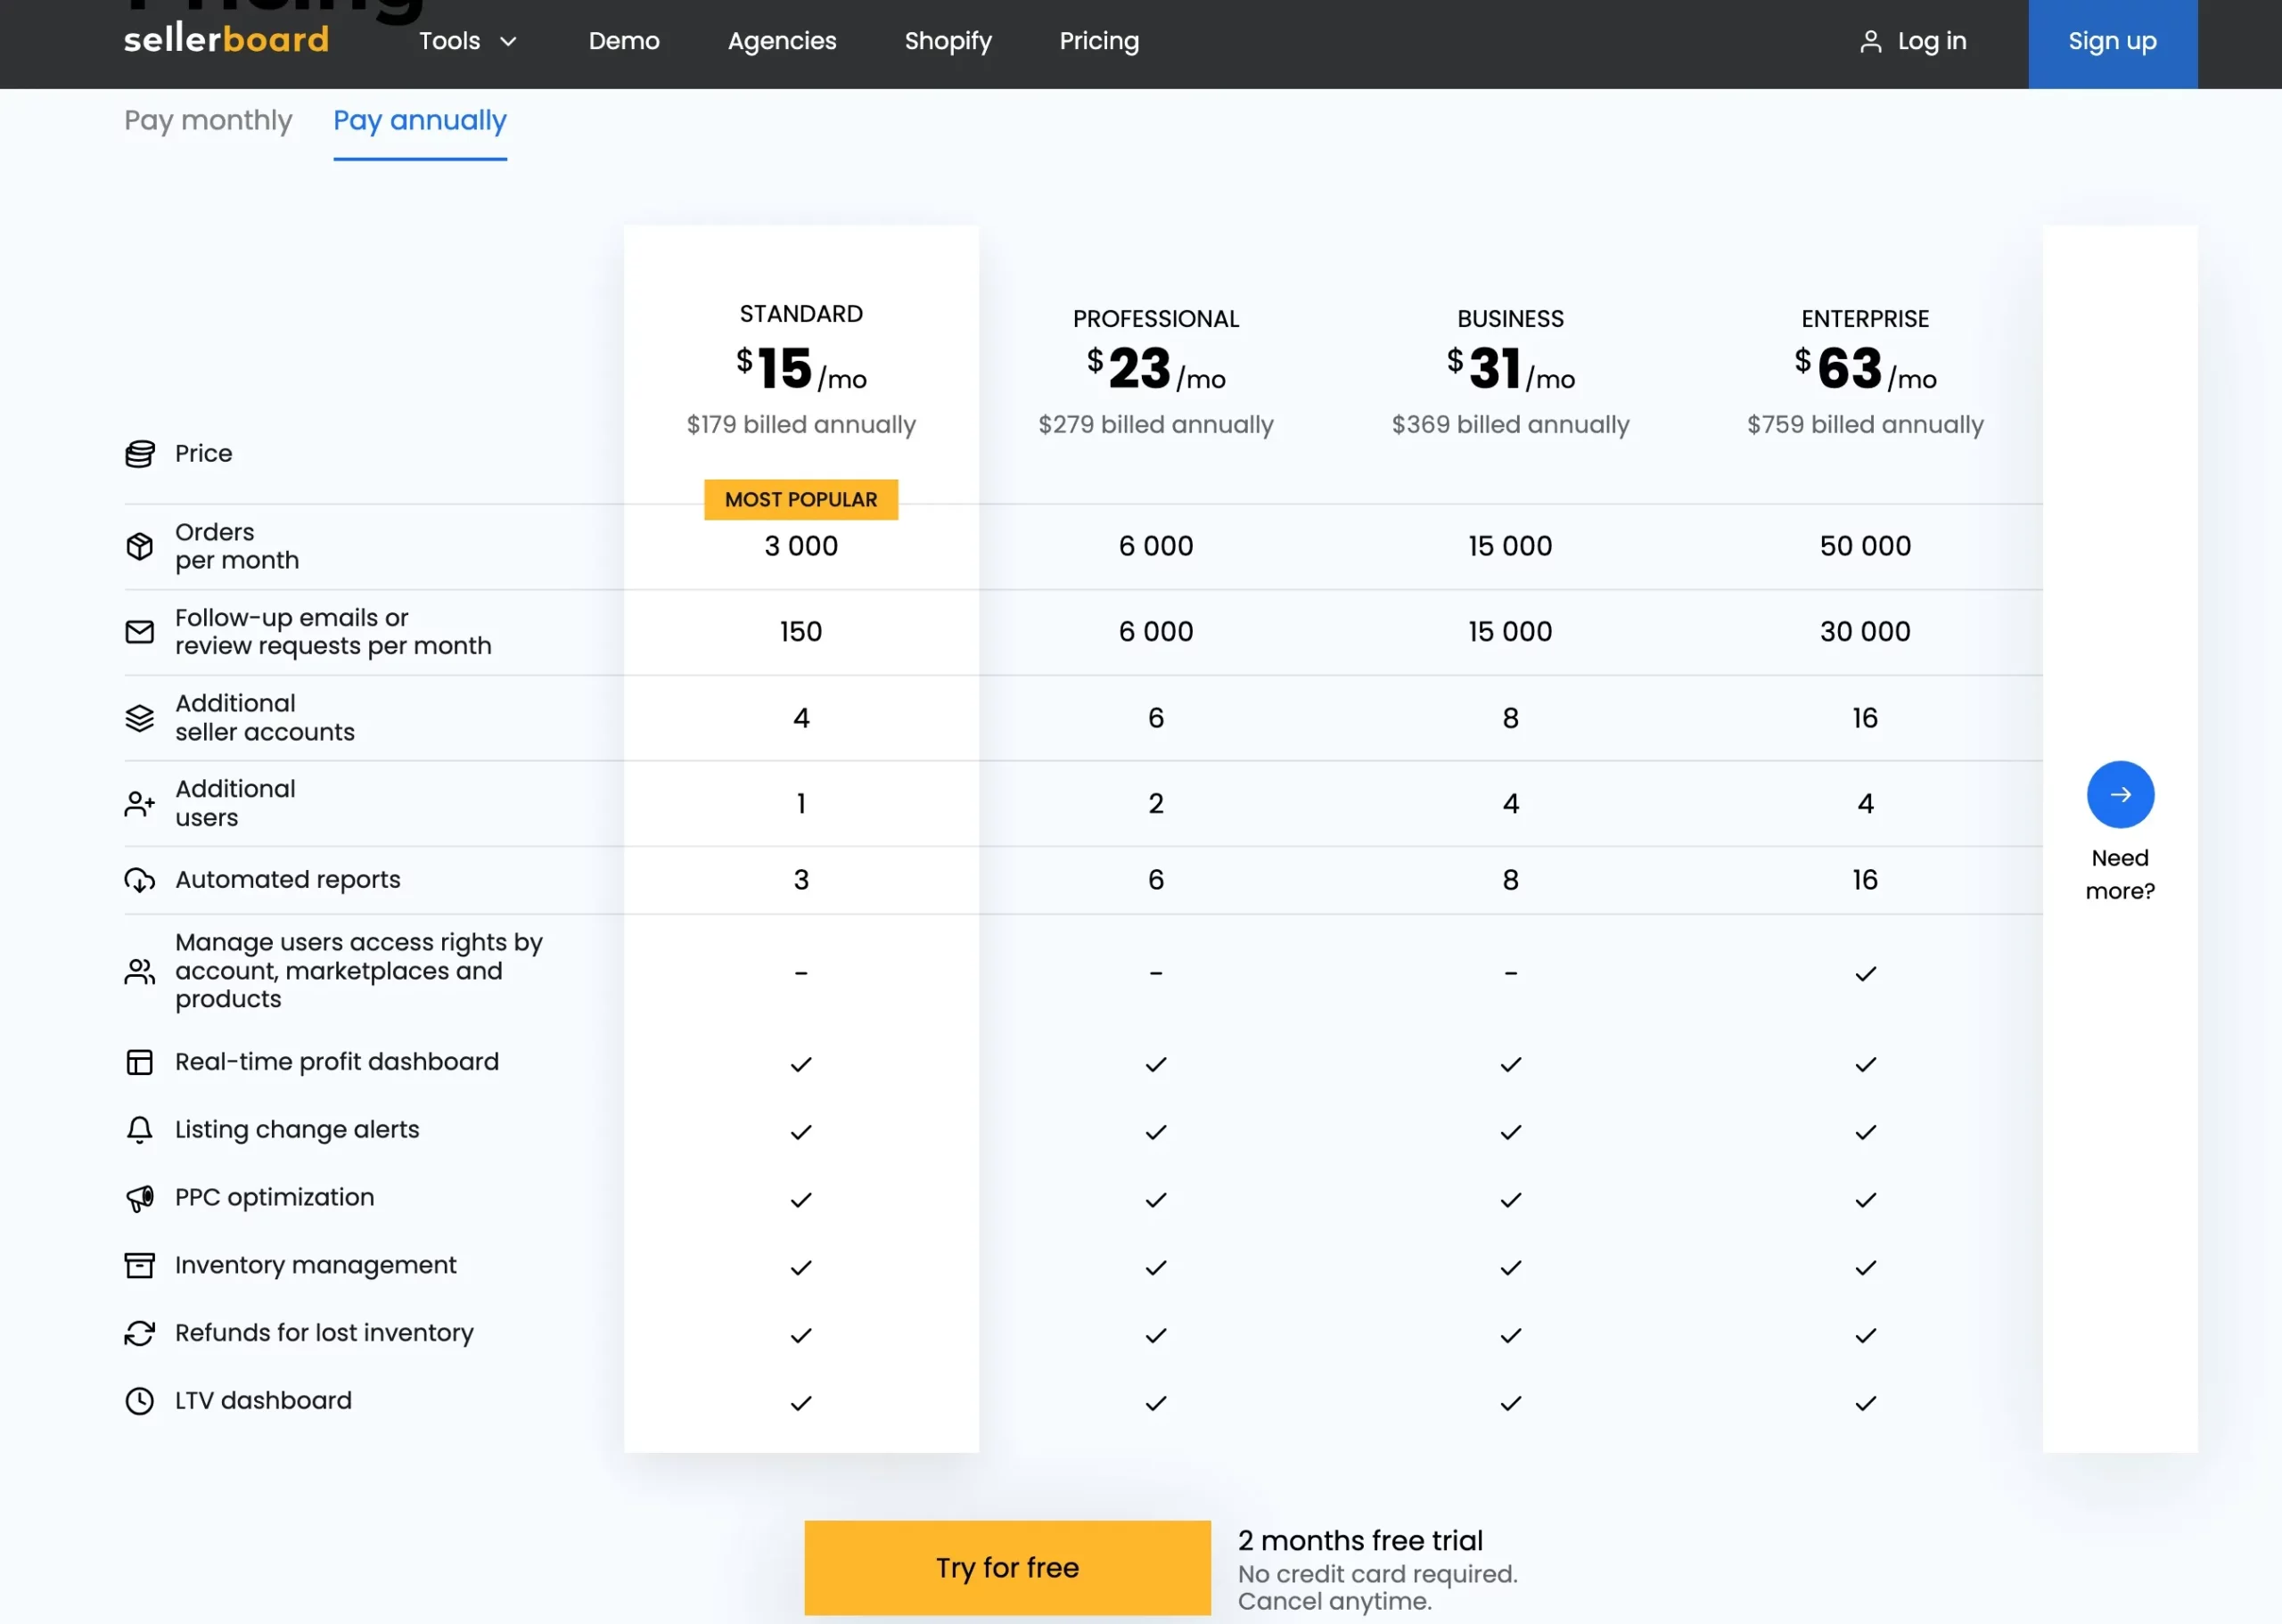Click '$759 billed annually' text
This screenshot has height=1624, width=2282.
[1865, 425]
